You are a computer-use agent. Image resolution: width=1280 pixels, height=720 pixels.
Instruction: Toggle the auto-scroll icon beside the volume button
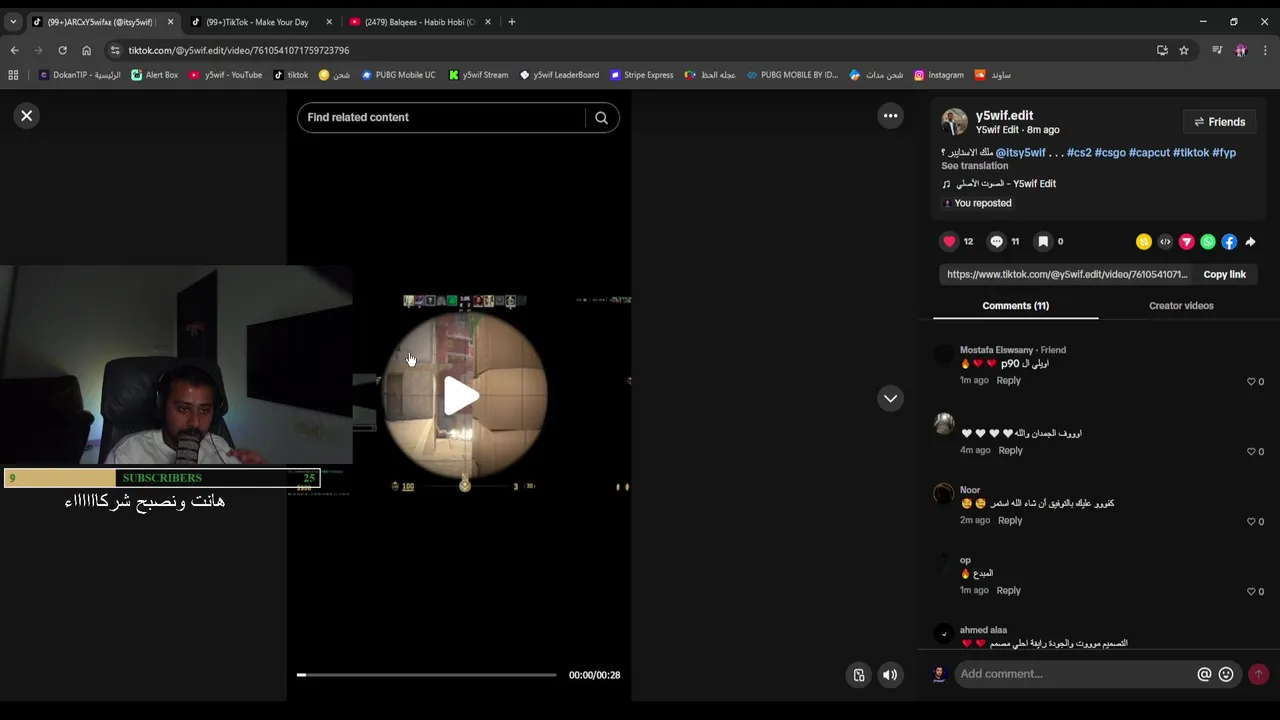[x=858, y=675]
